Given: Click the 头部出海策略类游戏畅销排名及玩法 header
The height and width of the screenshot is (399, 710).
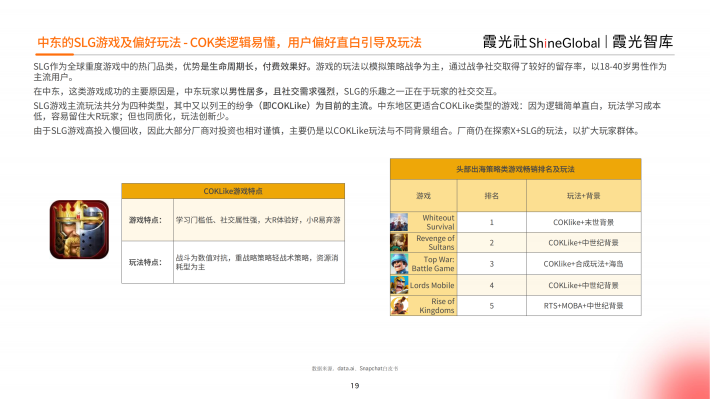Looking at the screenshot, I should point(515,169).
